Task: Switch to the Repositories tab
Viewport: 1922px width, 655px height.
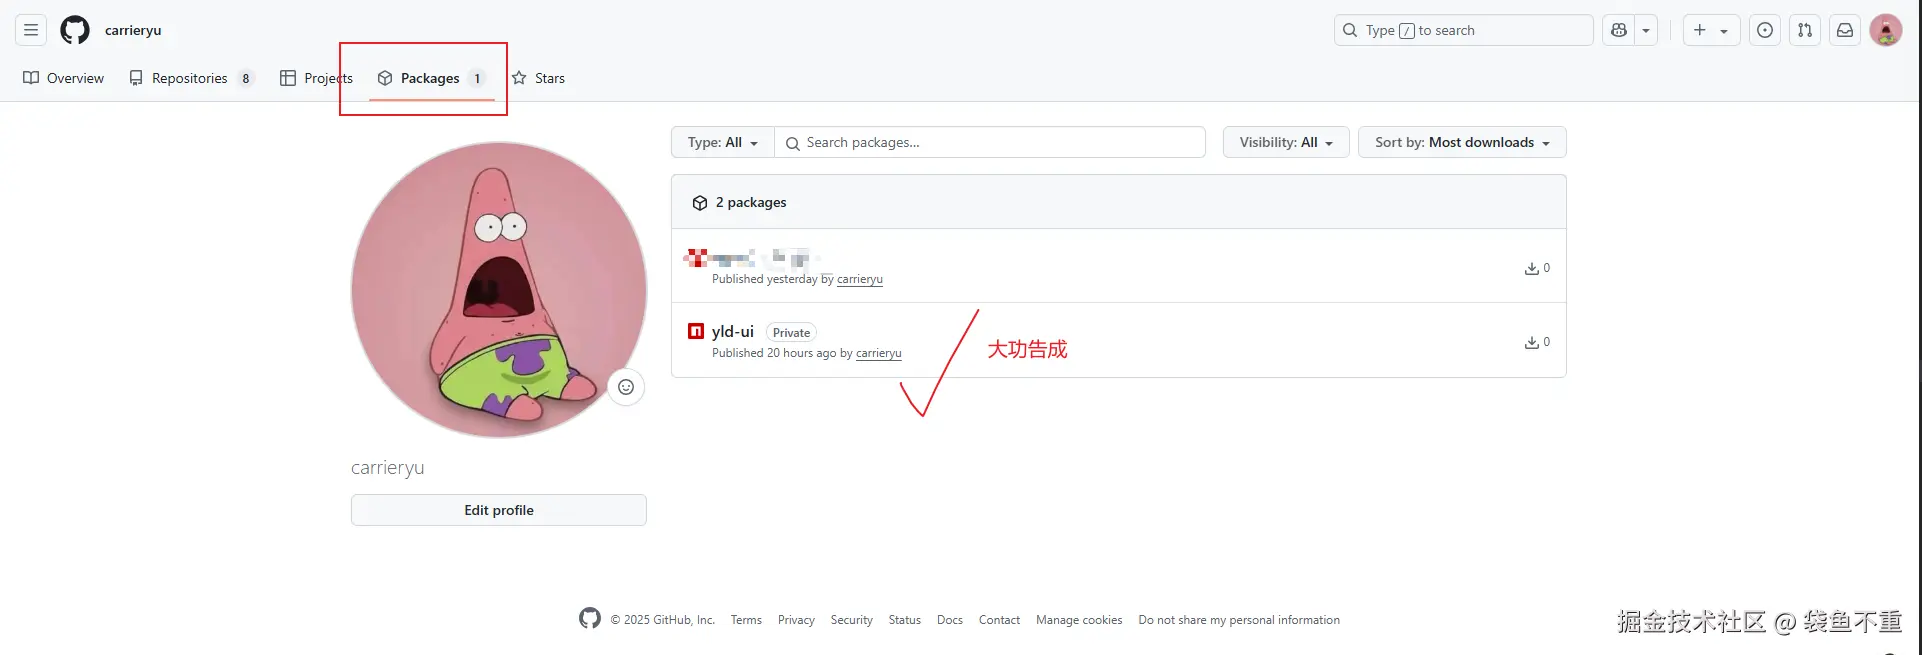Action: (191, 78)
